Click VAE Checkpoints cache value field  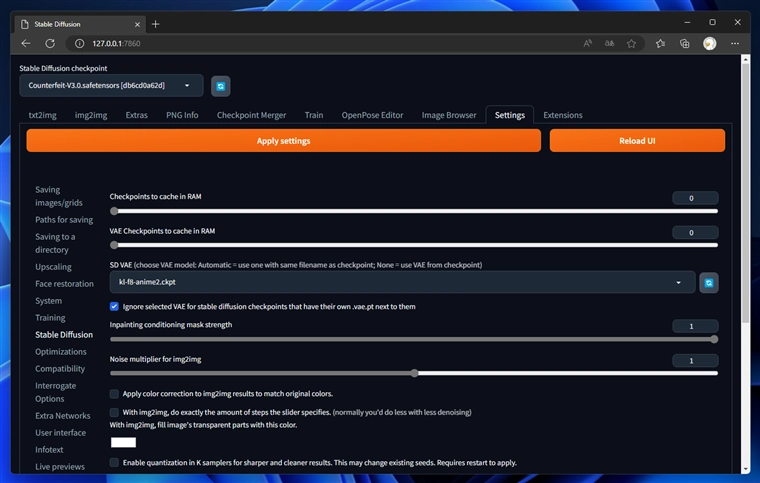695,232
